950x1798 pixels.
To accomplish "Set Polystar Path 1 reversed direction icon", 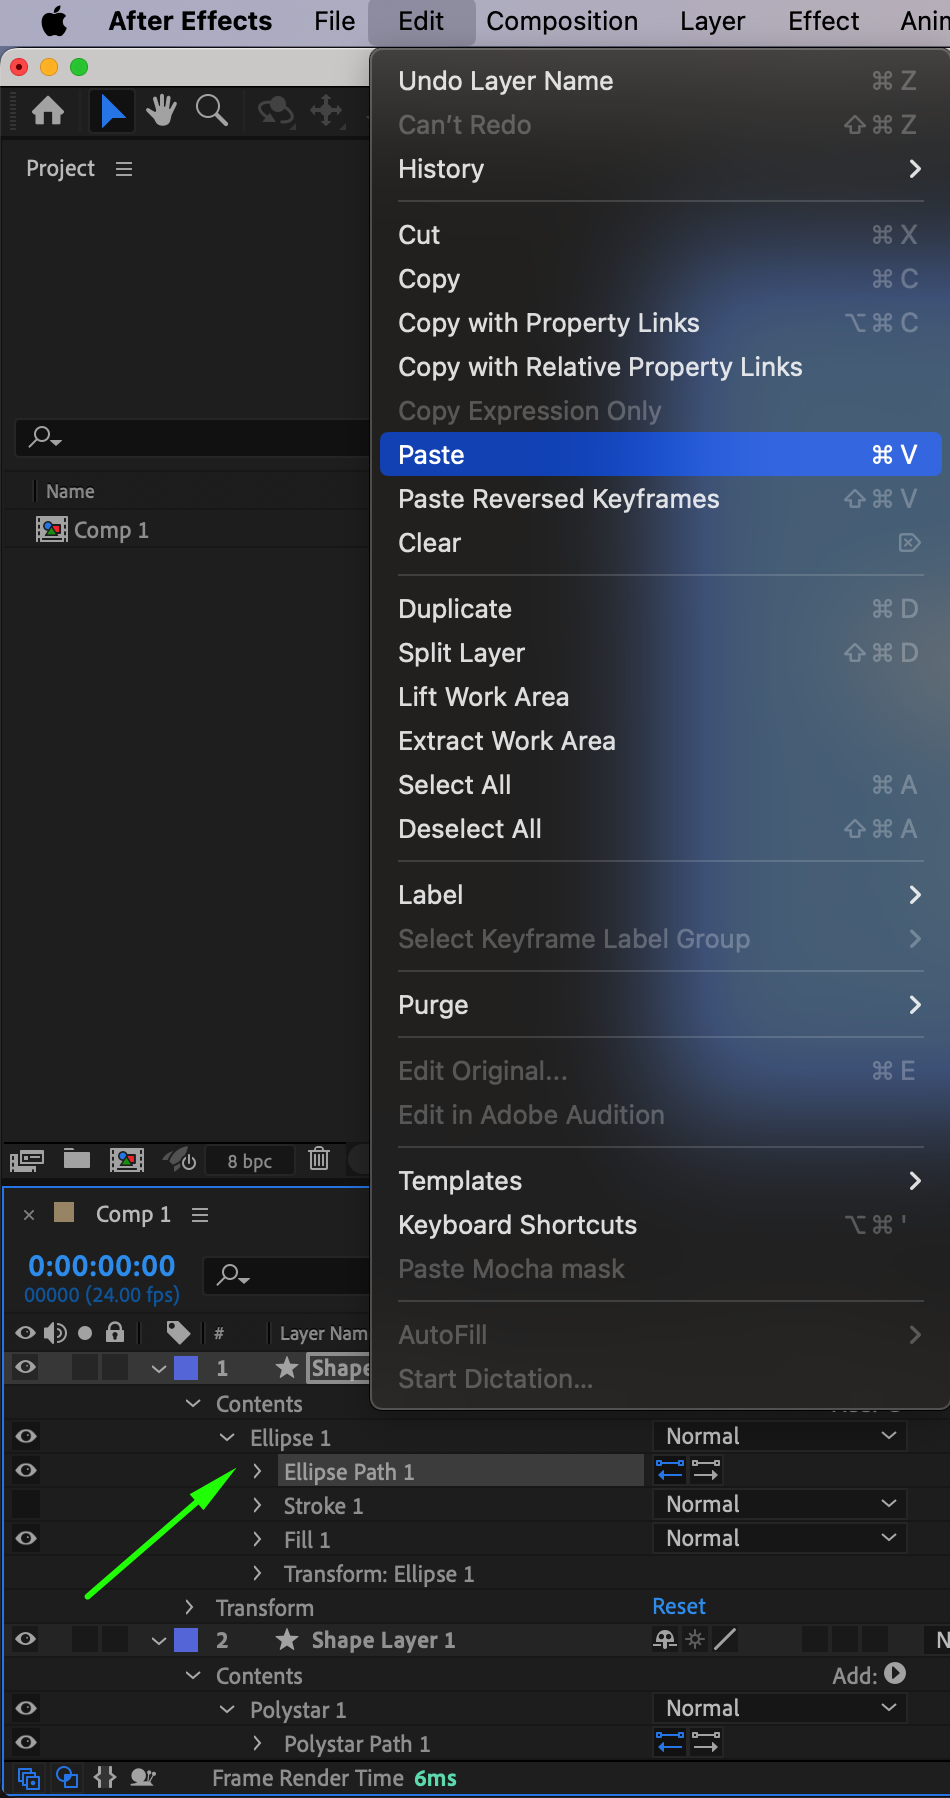I will (x=670, y=1742).
